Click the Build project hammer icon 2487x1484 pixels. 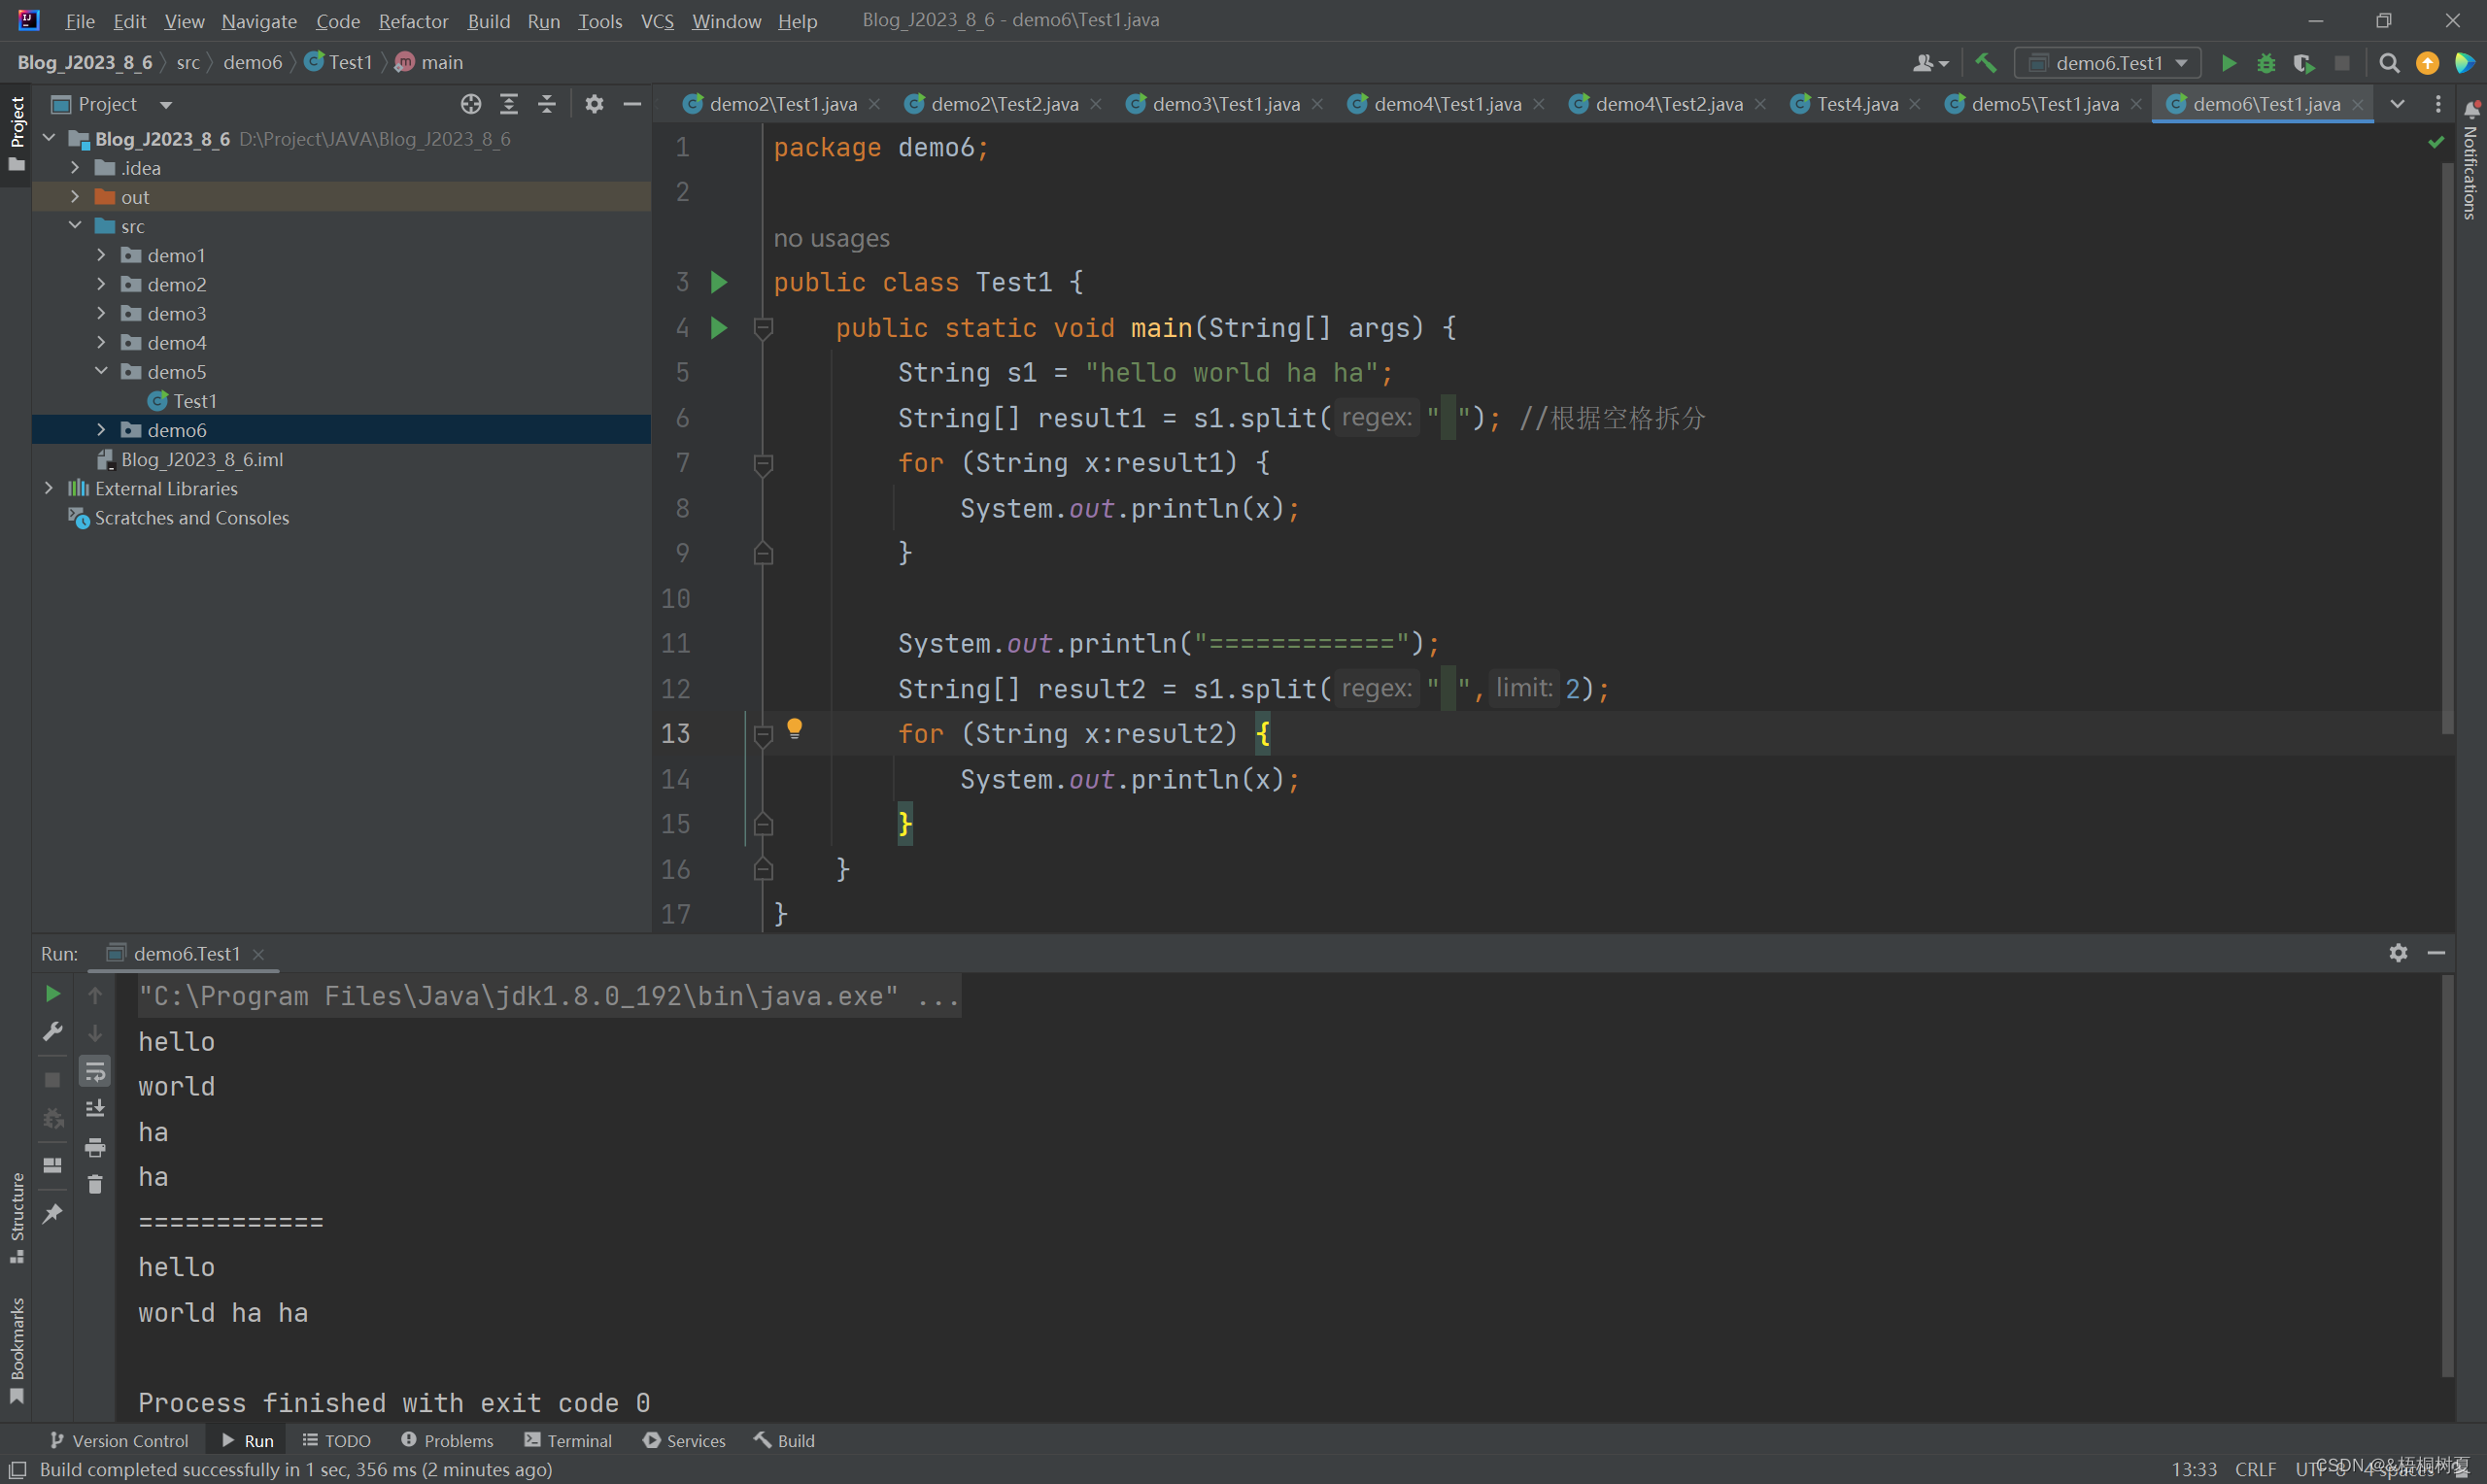pyautogui.click(x=1985, y=63)
